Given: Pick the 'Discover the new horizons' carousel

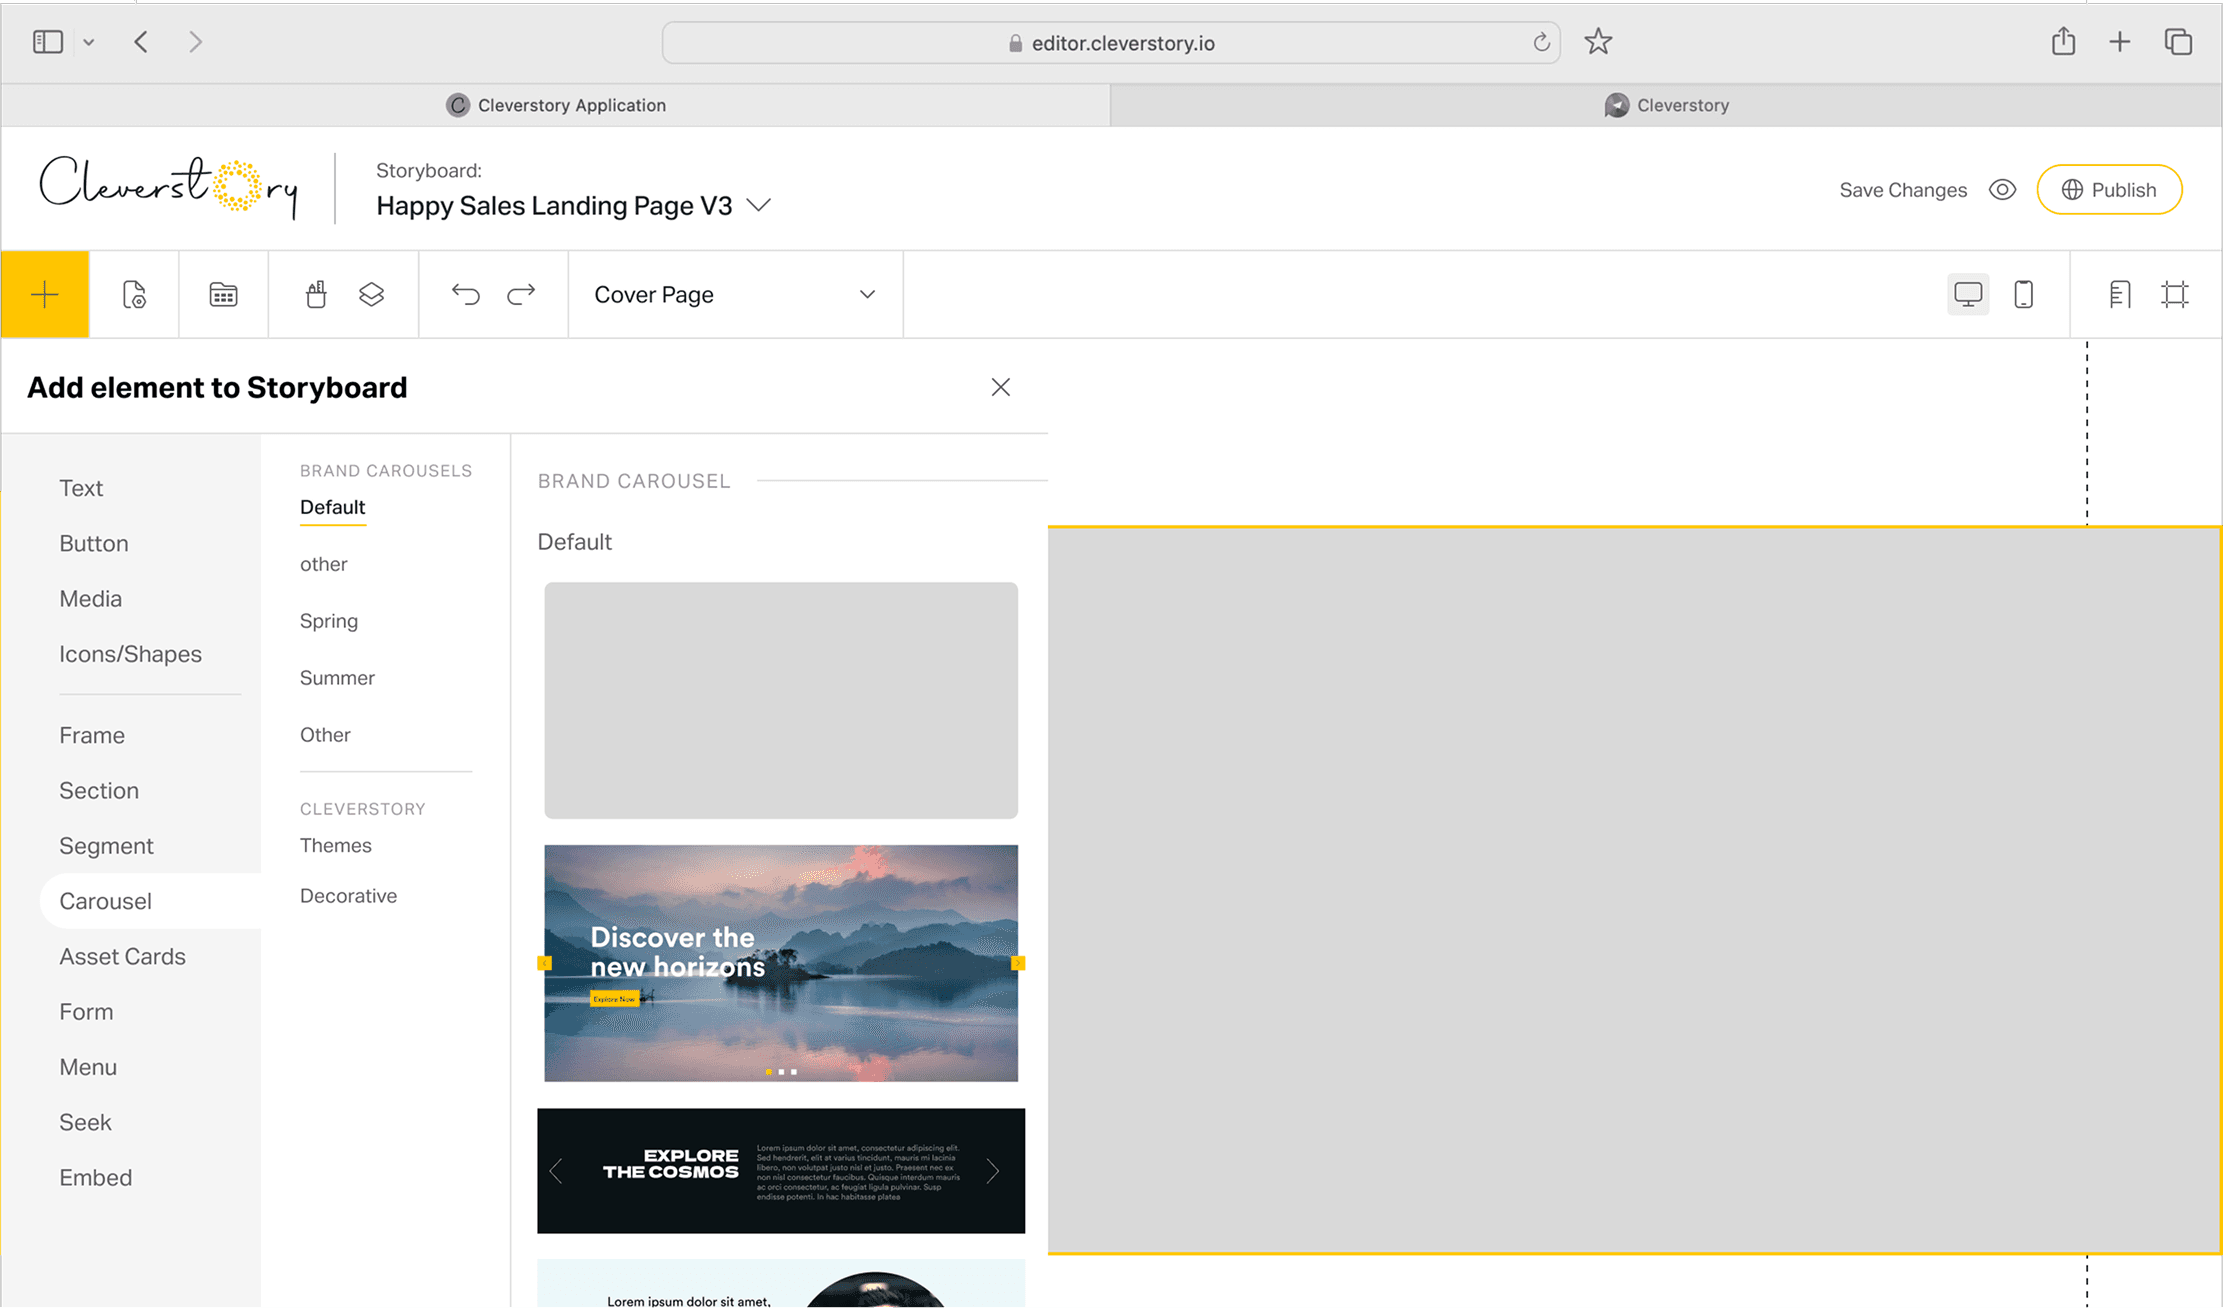Looking at the screenshot, I should click(781, 963).
